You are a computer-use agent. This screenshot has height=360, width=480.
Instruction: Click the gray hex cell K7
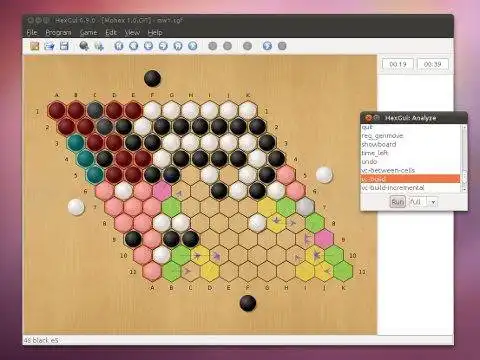(305, 207)
